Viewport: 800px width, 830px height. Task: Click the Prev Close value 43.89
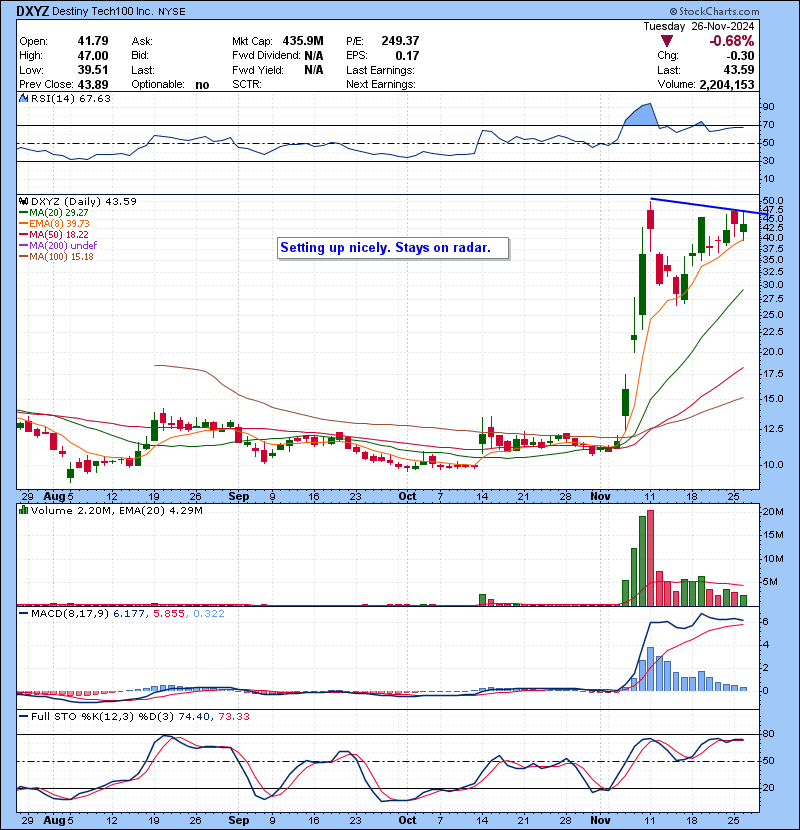coord(93,84)
